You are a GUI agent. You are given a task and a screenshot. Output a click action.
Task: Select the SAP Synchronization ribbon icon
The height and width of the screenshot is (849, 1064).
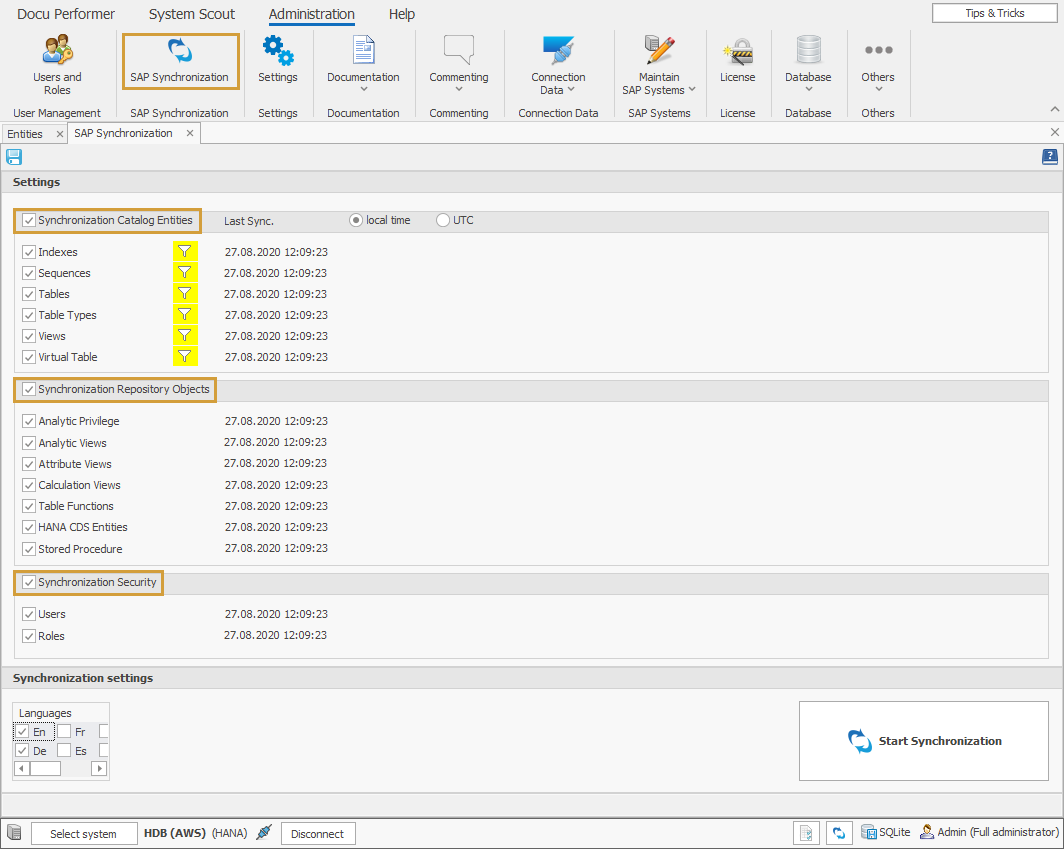180,61
